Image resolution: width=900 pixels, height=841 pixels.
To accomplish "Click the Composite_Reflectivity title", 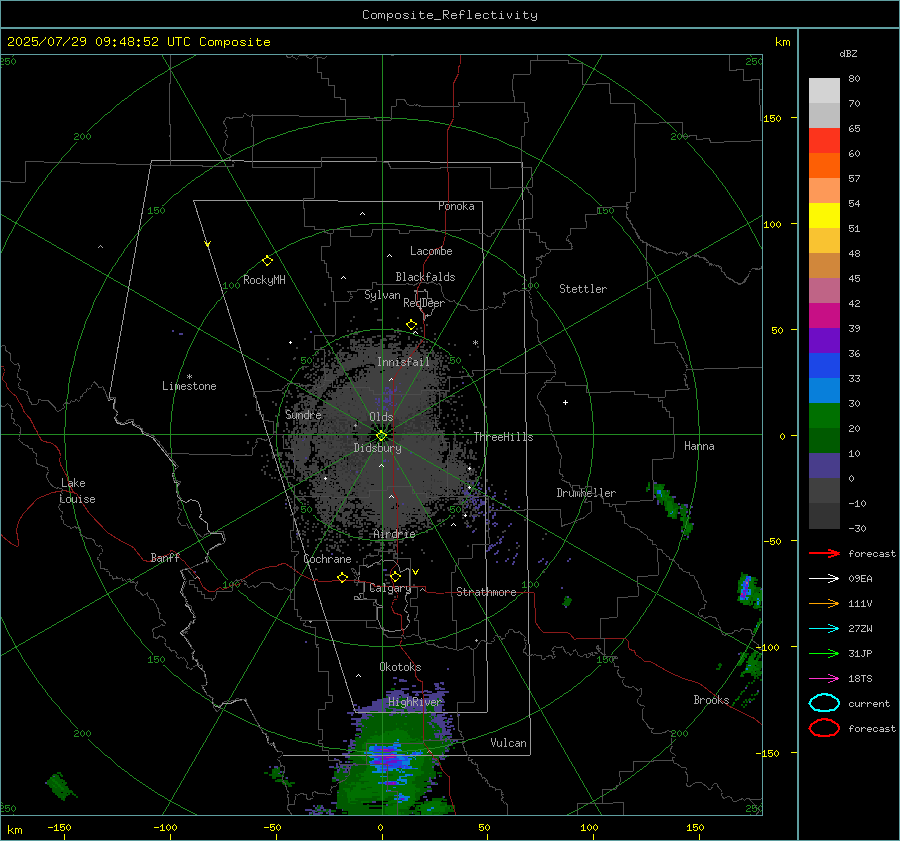I will point(450,15).
